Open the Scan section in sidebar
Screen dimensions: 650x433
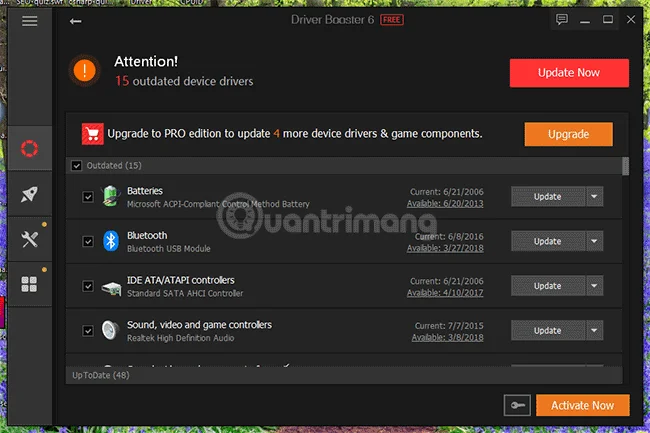[x=29, y=148]
